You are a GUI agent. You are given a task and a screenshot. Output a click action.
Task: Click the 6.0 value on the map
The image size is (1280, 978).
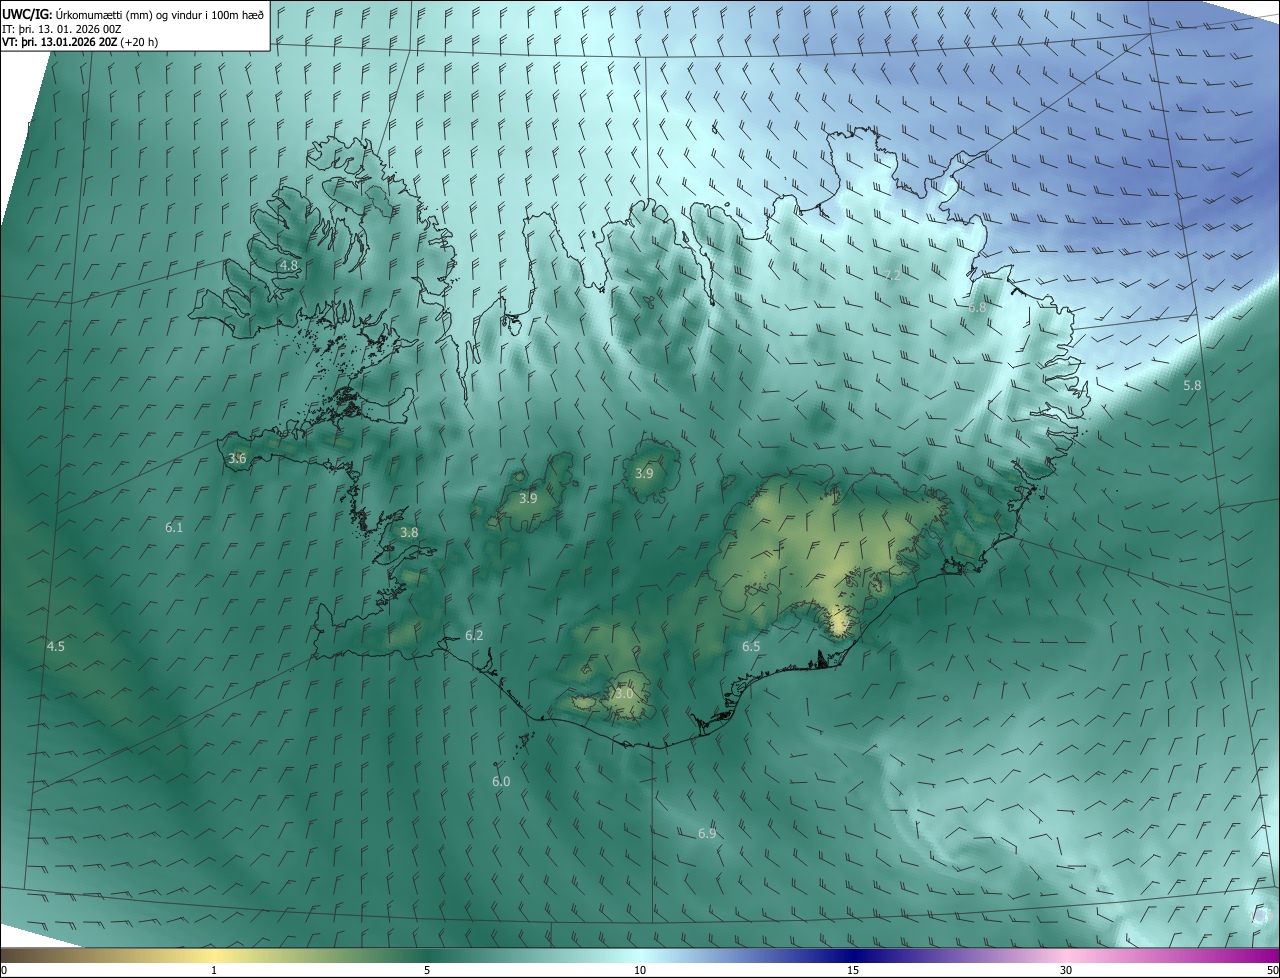(501, 781)
